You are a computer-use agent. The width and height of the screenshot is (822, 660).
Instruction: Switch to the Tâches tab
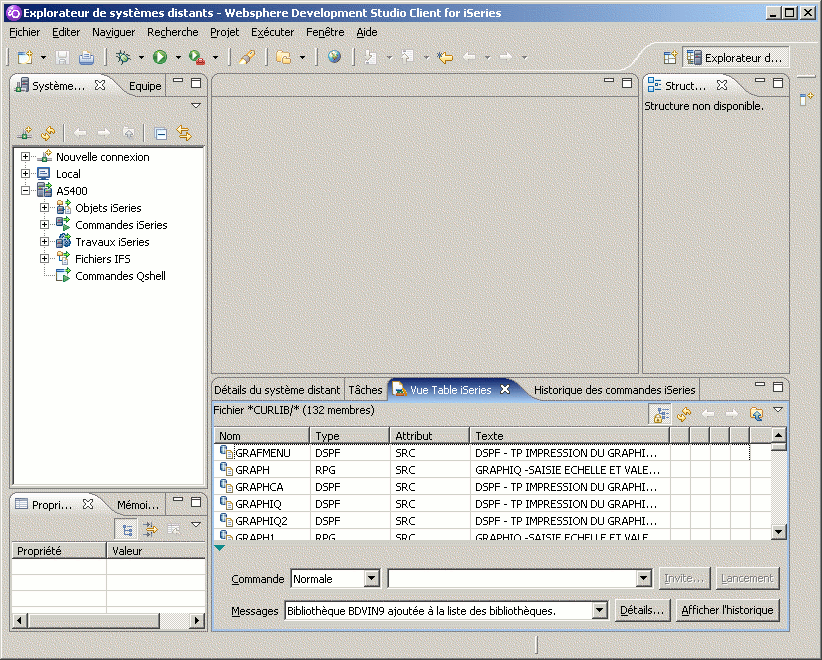click(365, 390)
